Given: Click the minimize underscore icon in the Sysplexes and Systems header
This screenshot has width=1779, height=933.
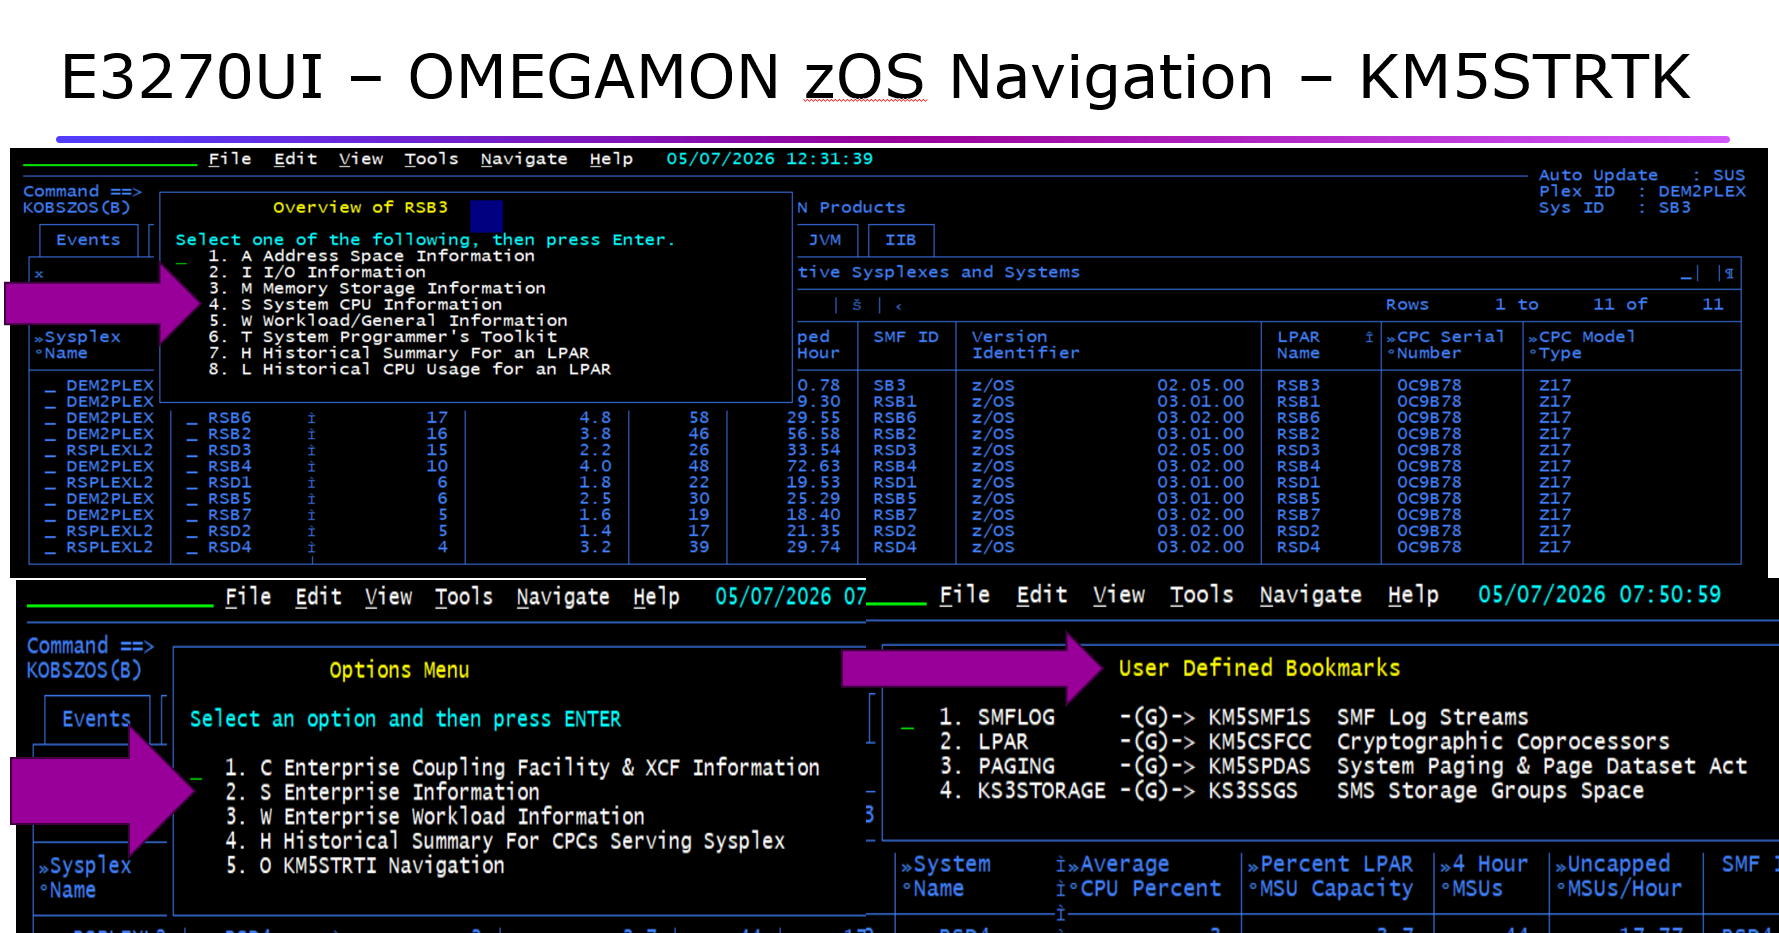Looking at the screenshot, I should (x=1686, y=274).
